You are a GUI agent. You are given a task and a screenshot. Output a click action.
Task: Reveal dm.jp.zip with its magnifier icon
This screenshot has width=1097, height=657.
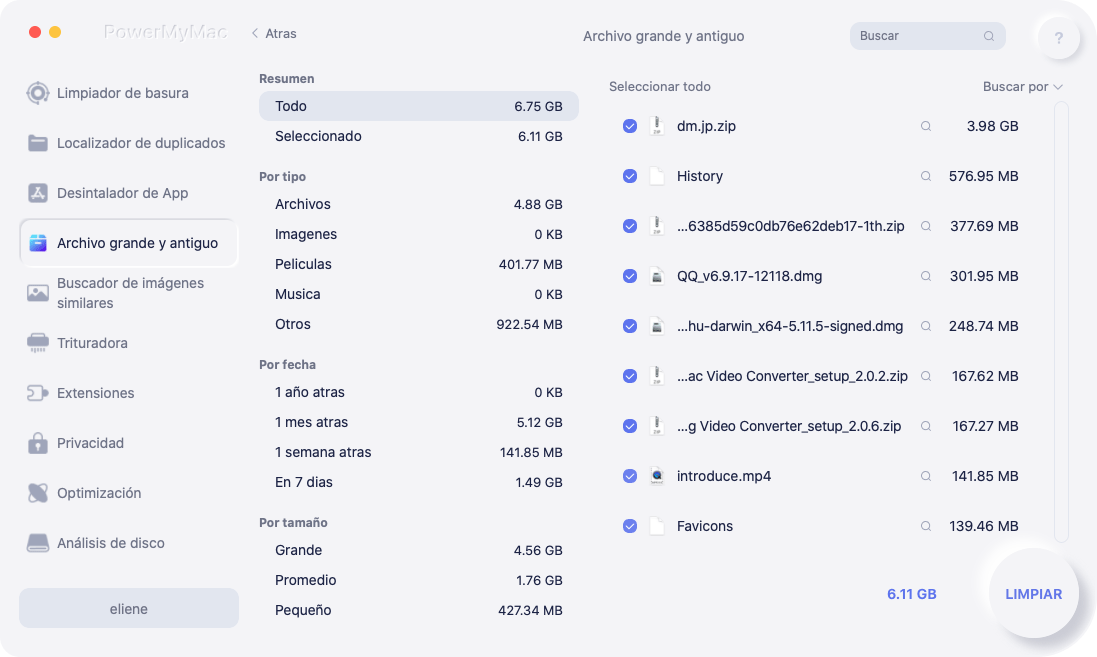tap(926, 126)
